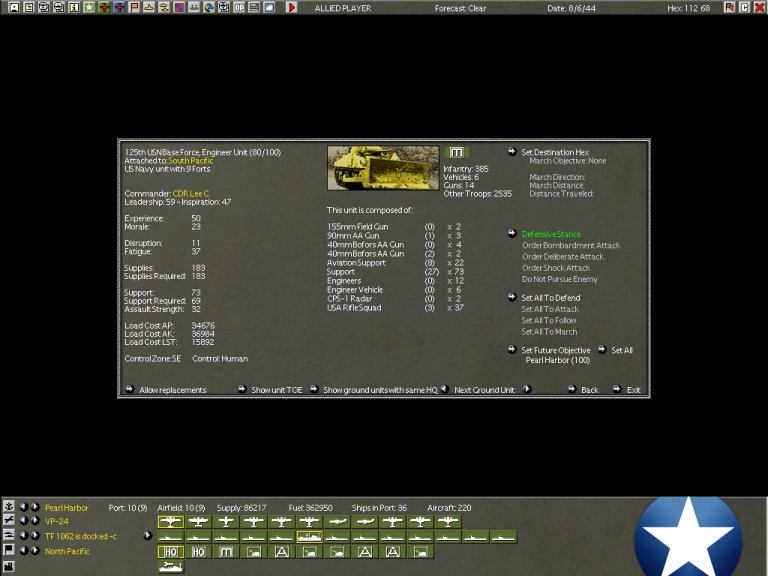This screenshot has width=768, height=576.
Task: Open the orange flag toolbar icon
Action: pos(134,7)
